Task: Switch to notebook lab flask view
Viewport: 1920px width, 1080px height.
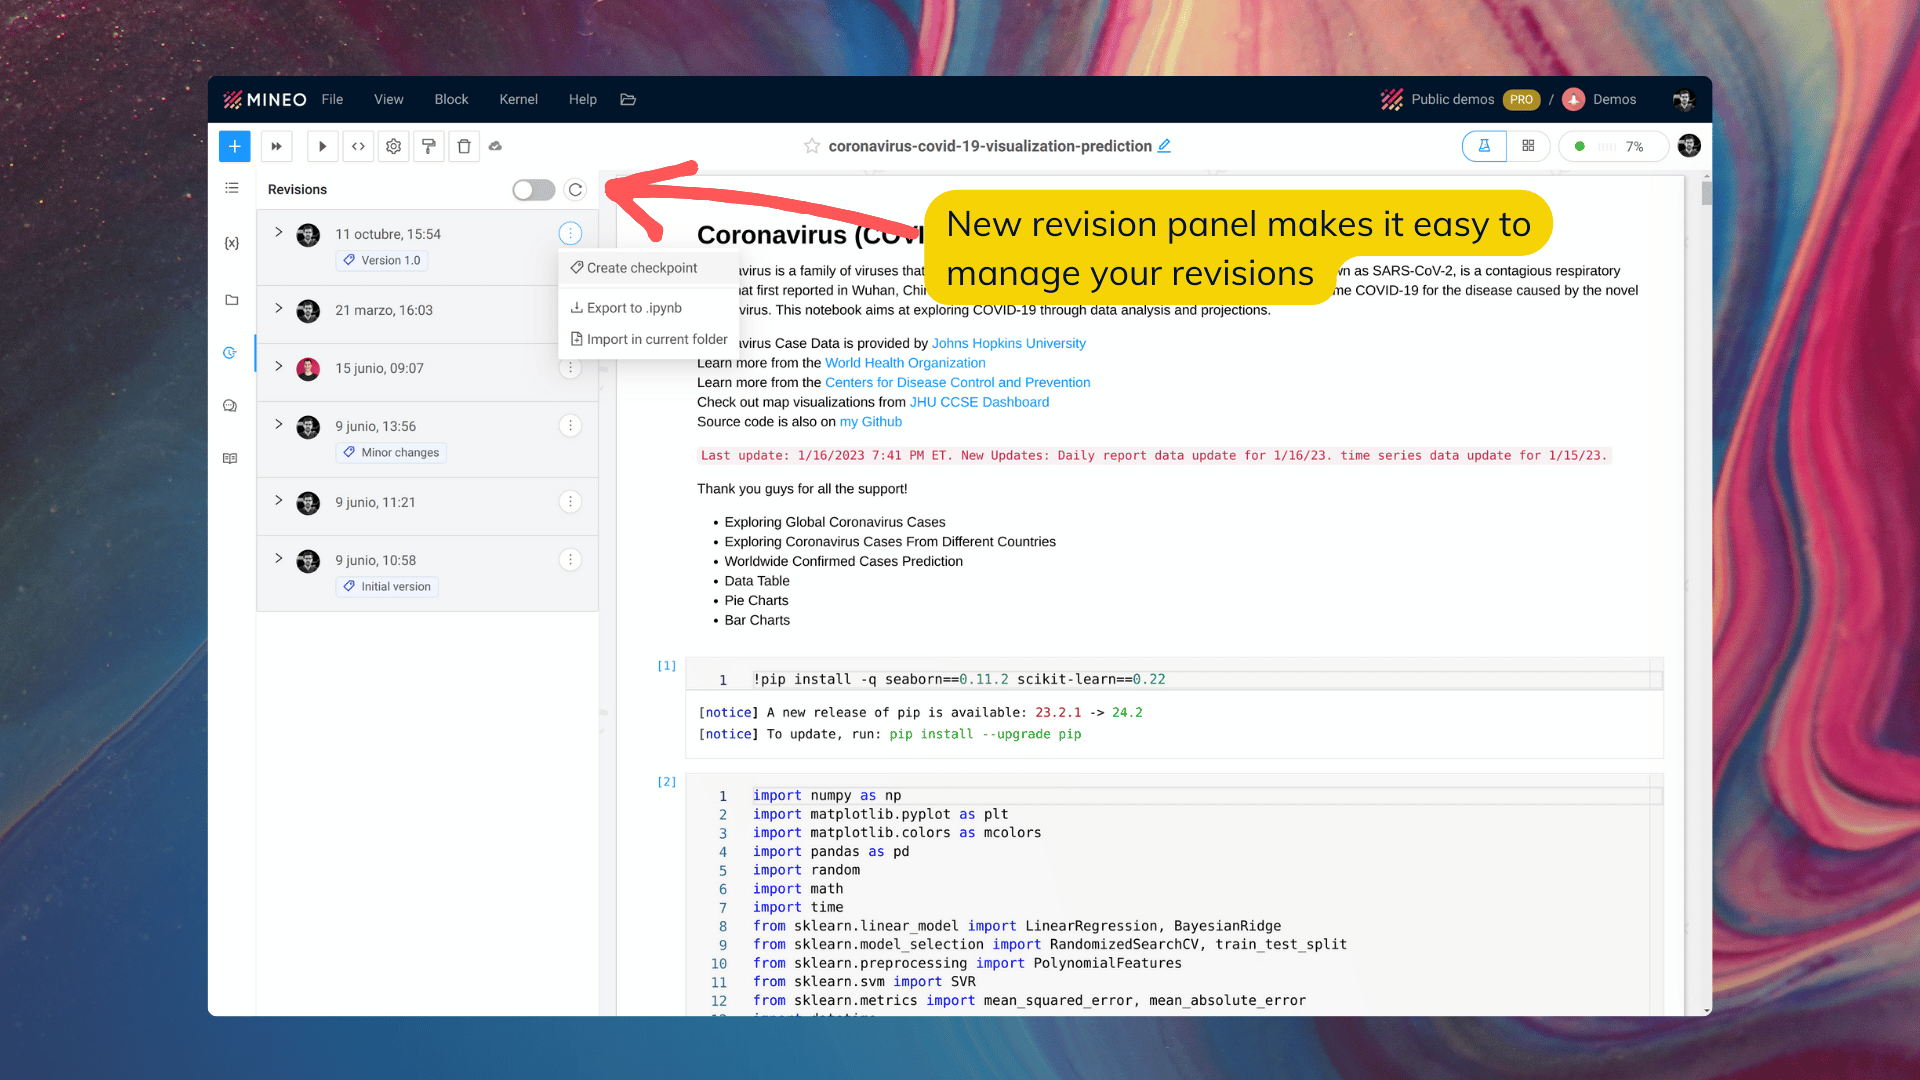Action: click(x=1484, y=146)
